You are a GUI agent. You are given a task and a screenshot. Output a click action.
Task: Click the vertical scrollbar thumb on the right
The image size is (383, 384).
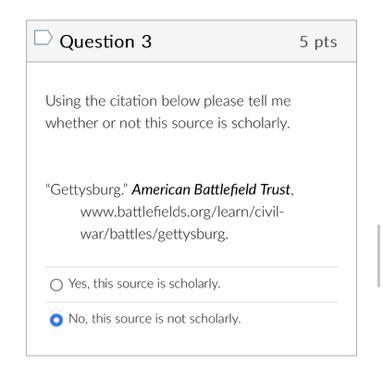point(378,256)
